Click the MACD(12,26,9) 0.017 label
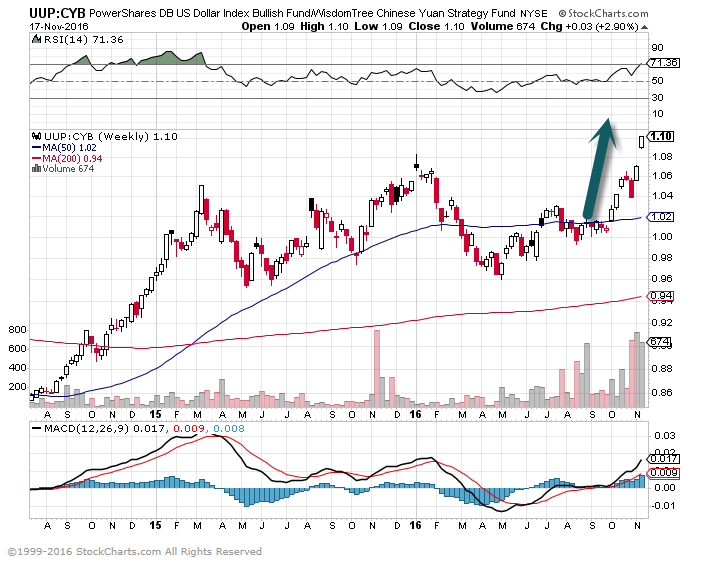 pyautogui.click(x=104, y=428)
